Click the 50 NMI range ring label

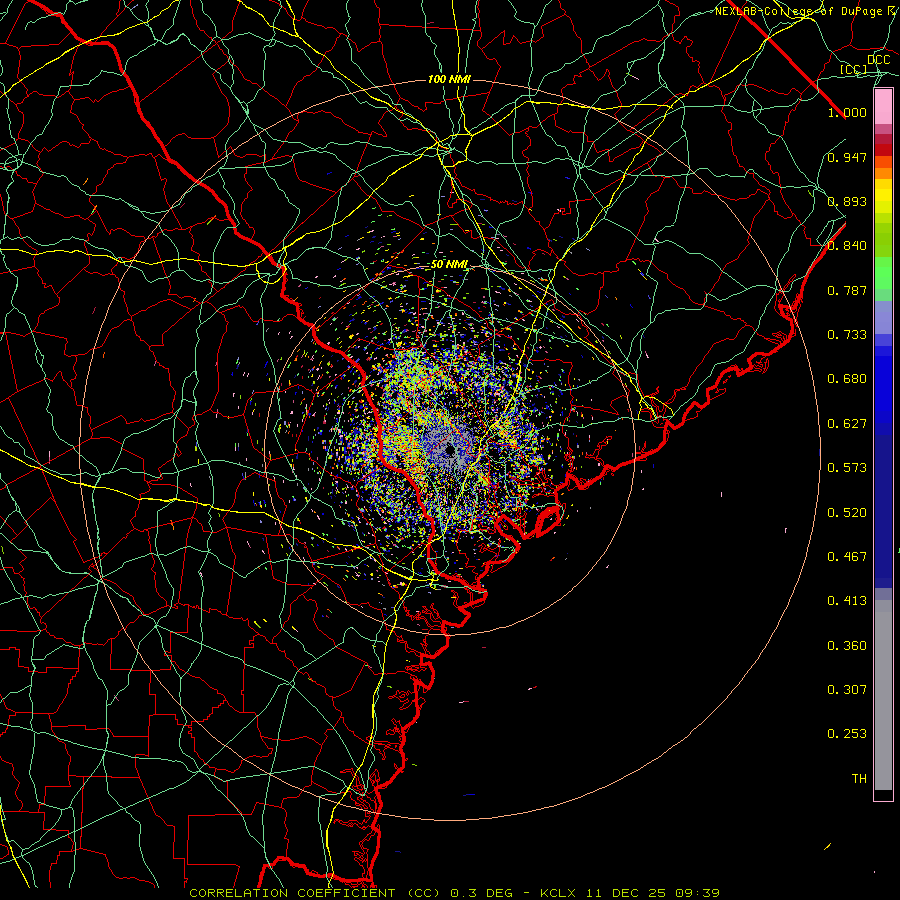point(449,264)
